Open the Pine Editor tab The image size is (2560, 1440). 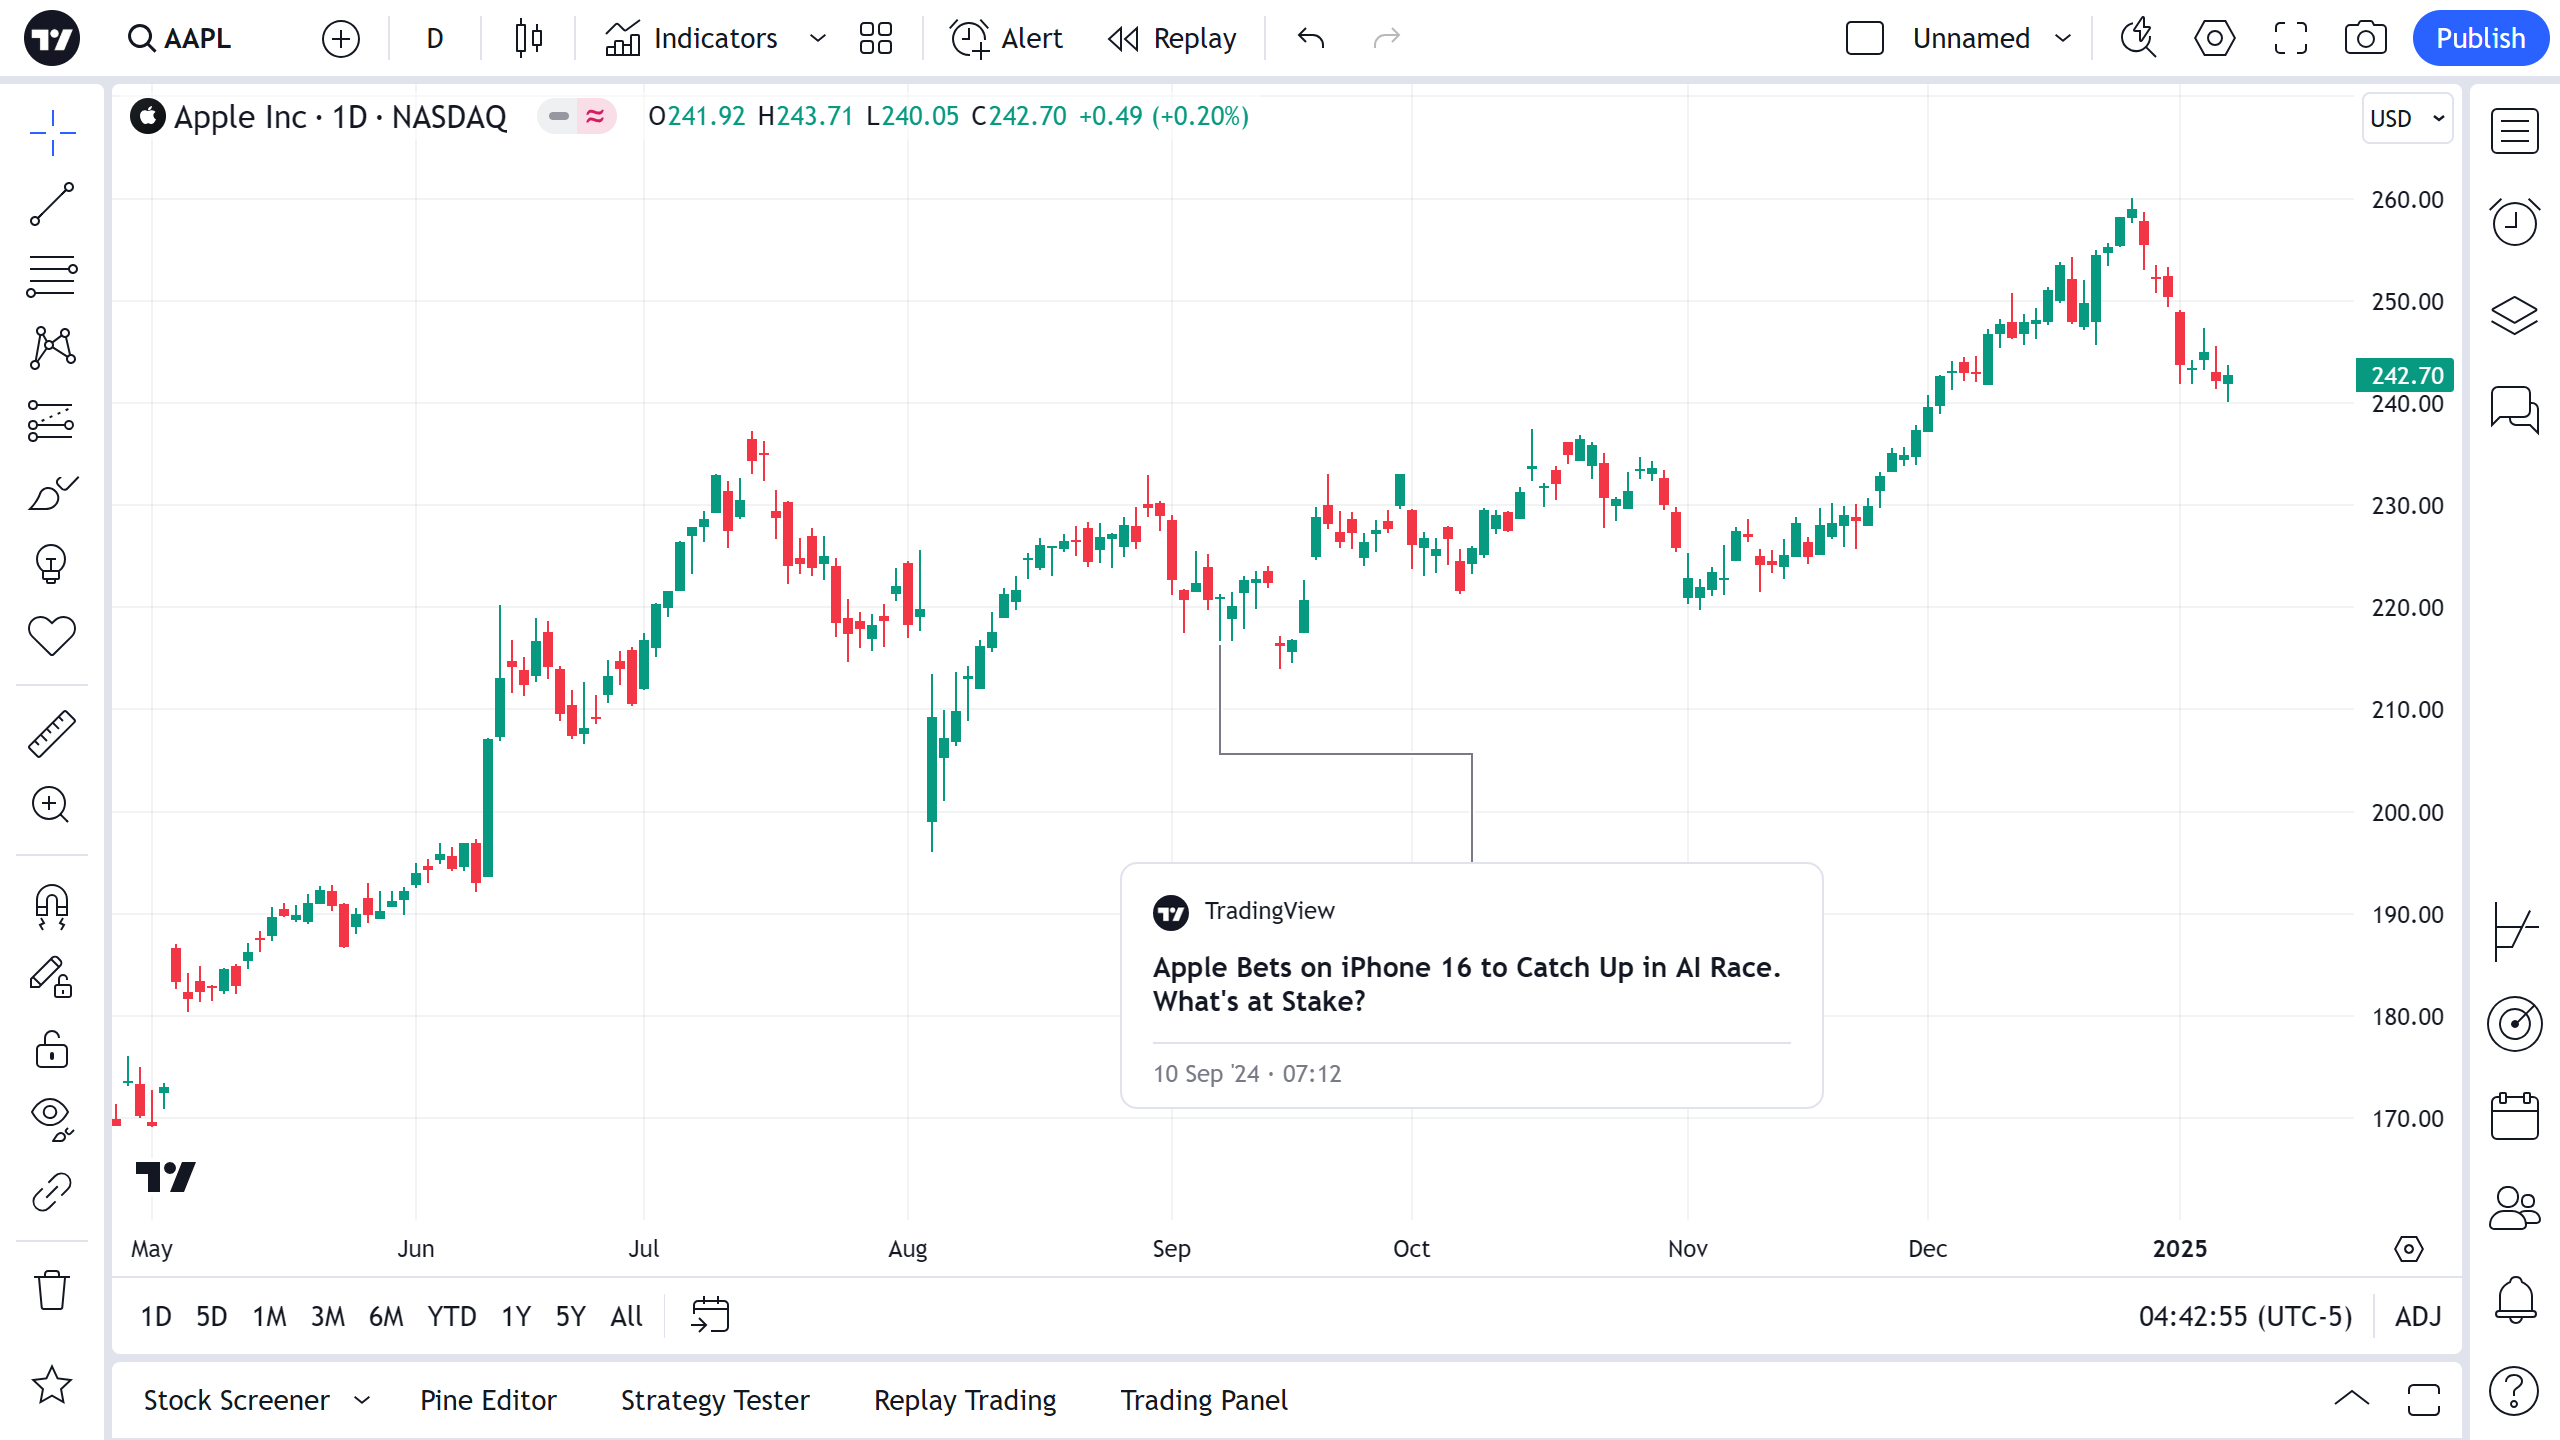click(x=488, y=1400)
